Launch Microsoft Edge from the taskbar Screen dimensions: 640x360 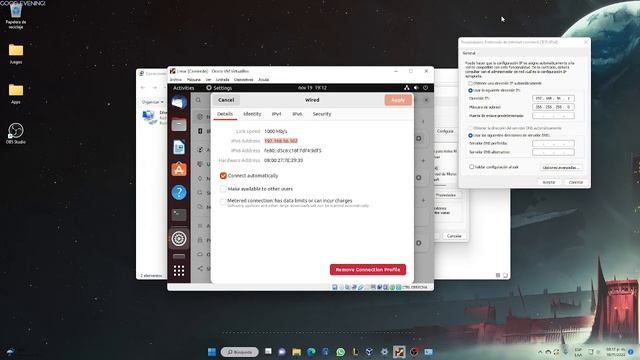coord(311,352)
